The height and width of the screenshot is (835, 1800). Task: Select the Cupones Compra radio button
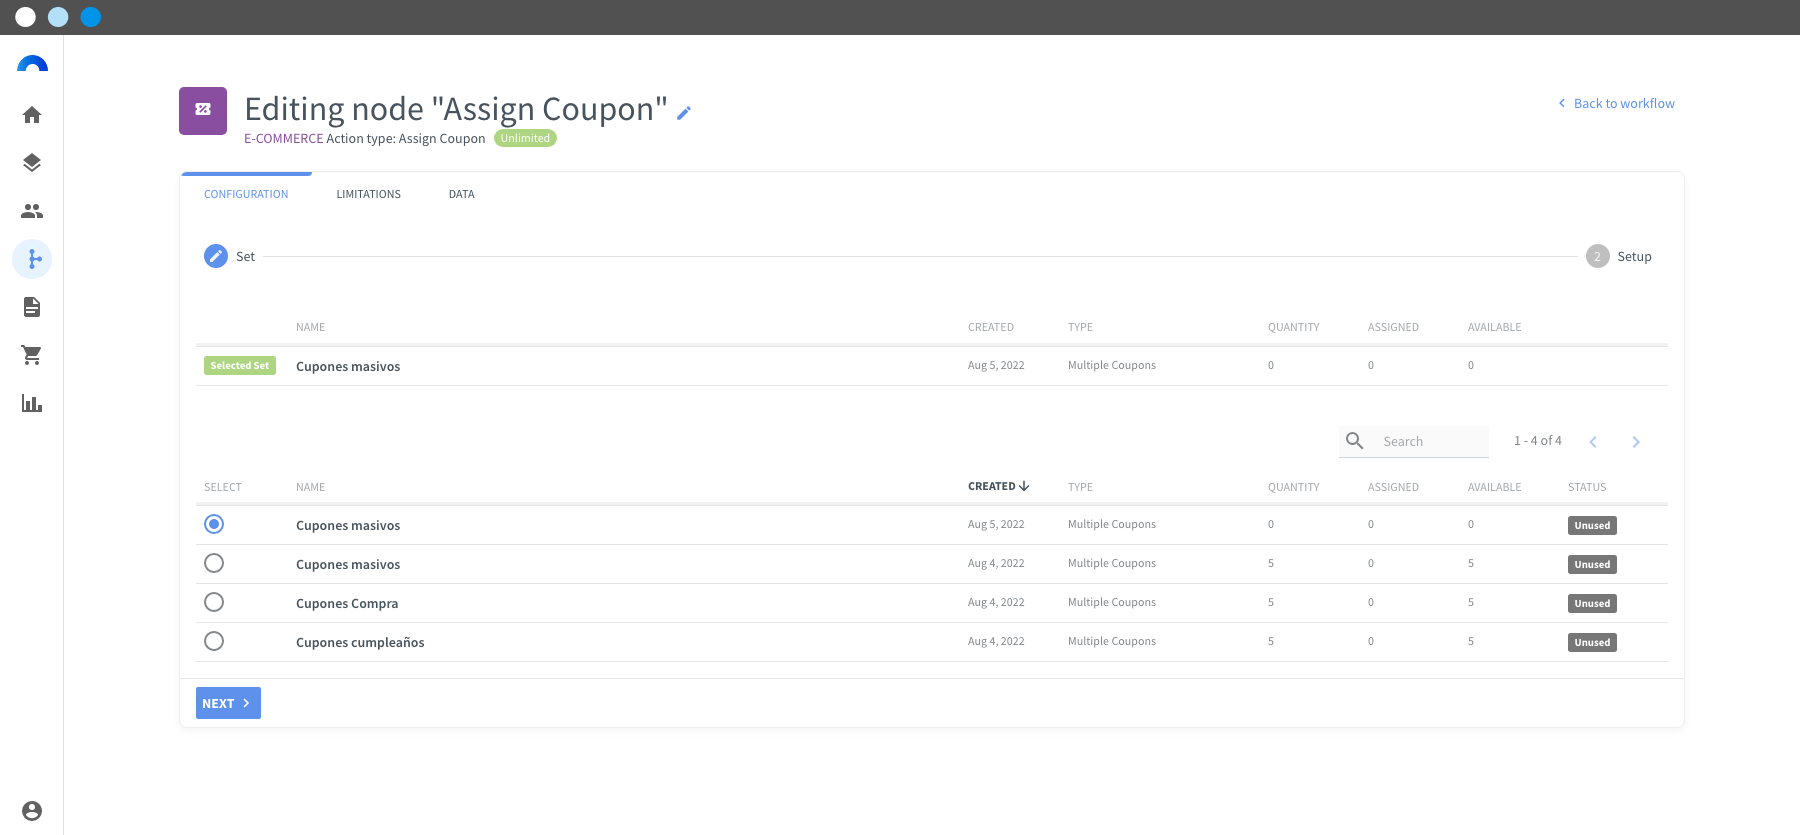pyautogui.click(x=214, y=602)
